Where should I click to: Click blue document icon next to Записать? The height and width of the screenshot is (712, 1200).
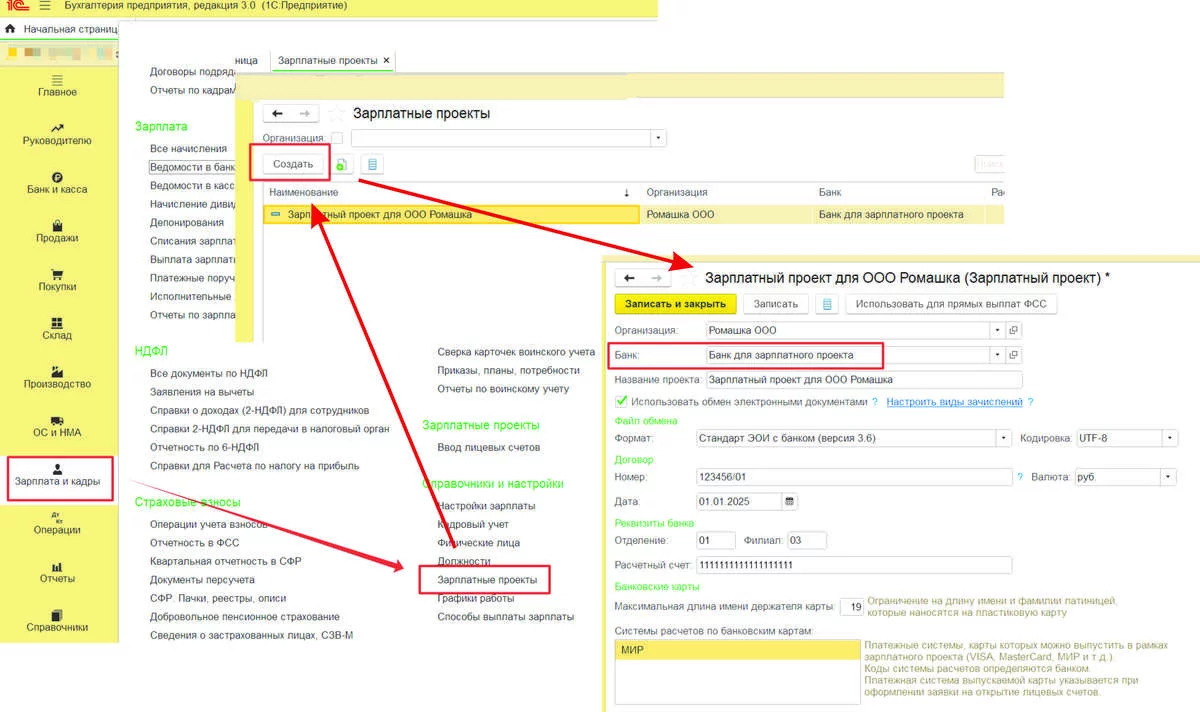(826, 304)
